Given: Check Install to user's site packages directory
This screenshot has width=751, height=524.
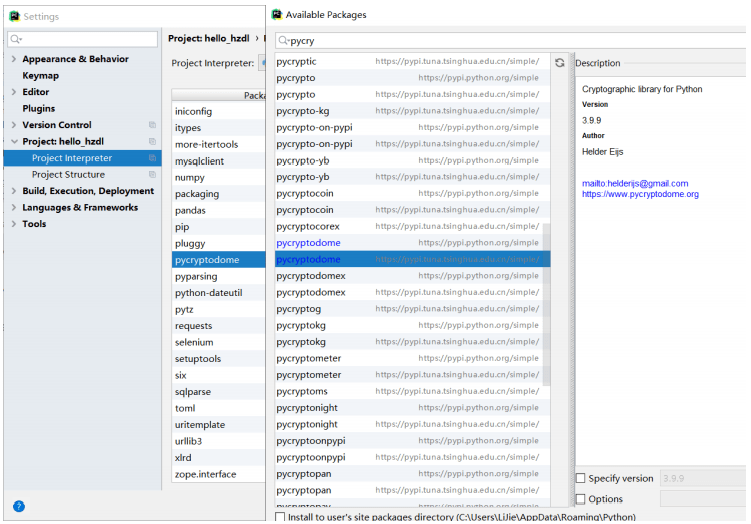Looking at the screenshot, I should click(280, 517).
